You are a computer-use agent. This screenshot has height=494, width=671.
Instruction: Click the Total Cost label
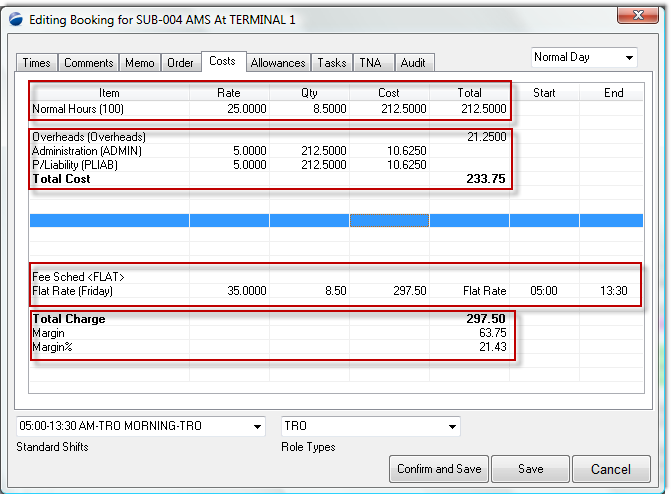pos(61,179)
